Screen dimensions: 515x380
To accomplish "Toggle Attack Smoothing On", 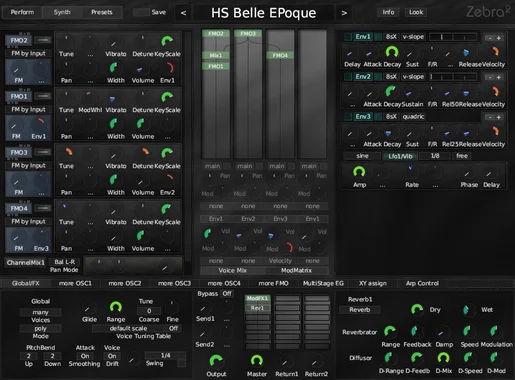I will tap(85, 356).
